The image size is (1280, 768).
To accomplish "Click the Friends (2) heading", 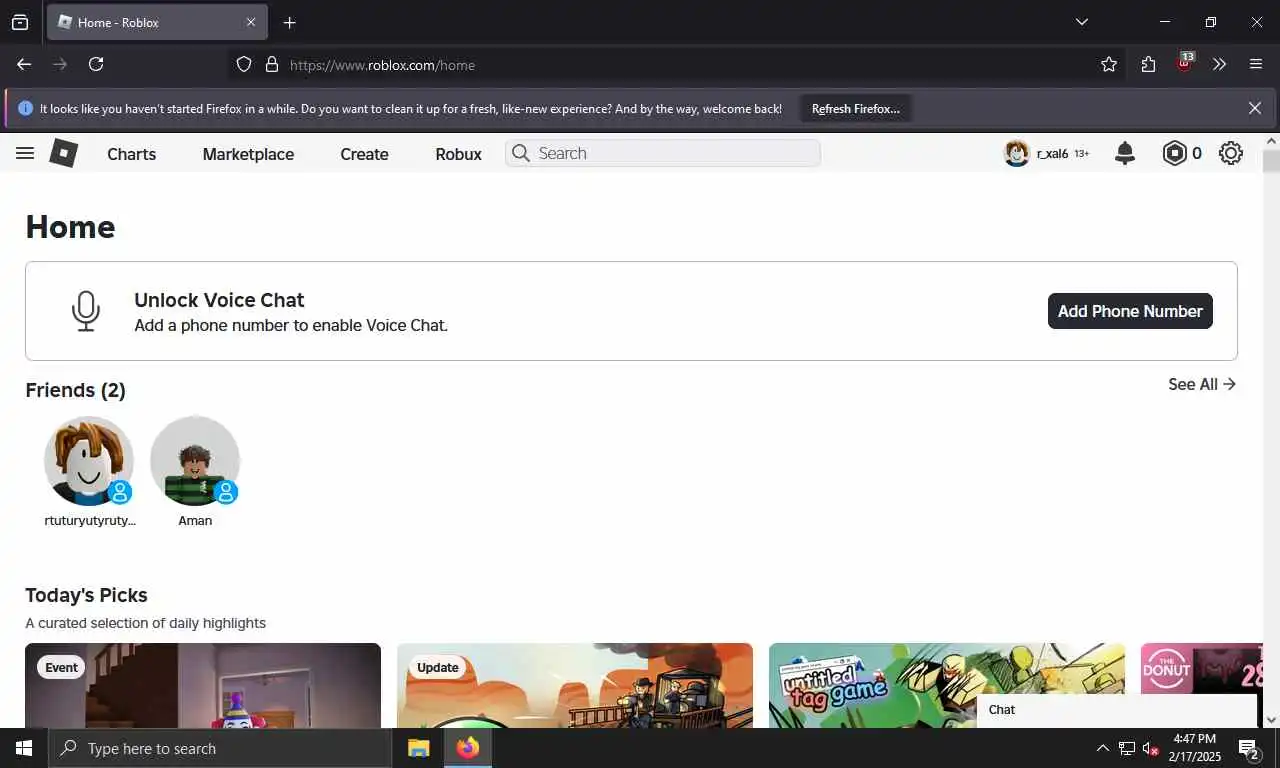I will click(75, 390).
